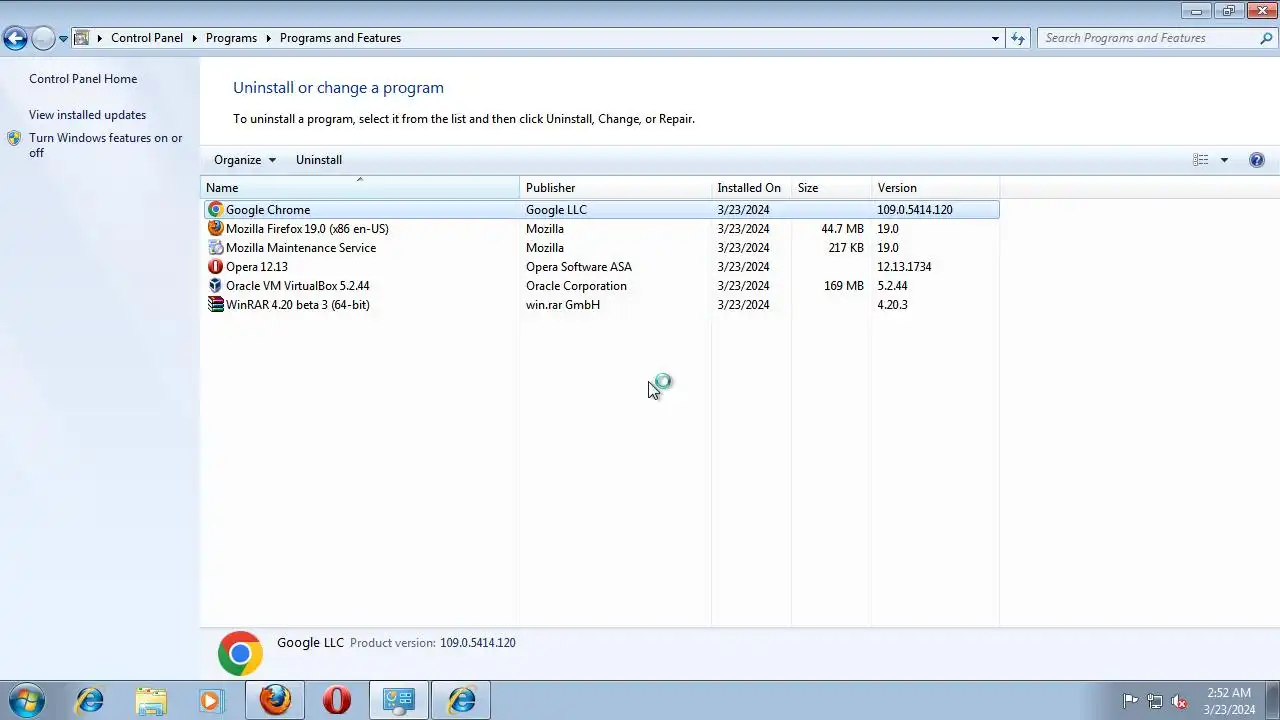The width and height of the screenshot is (1280, 720).
Task: Open Control Panel Home link
Action: (x=83, y=79)
